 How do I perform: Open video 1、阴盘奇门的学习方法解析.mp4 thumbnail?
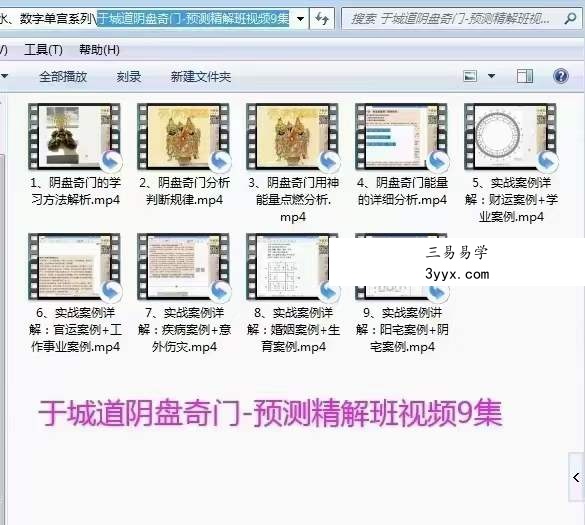pyautogui.click(x=75, y=137)
